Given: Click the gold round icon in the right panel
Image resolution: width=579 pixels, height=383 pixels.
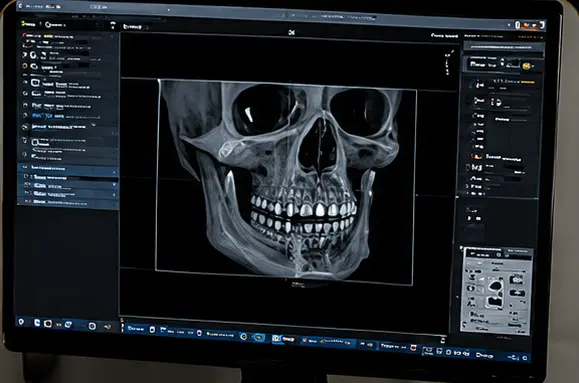Looking at the screenshot, I should (x=527, y=66).
